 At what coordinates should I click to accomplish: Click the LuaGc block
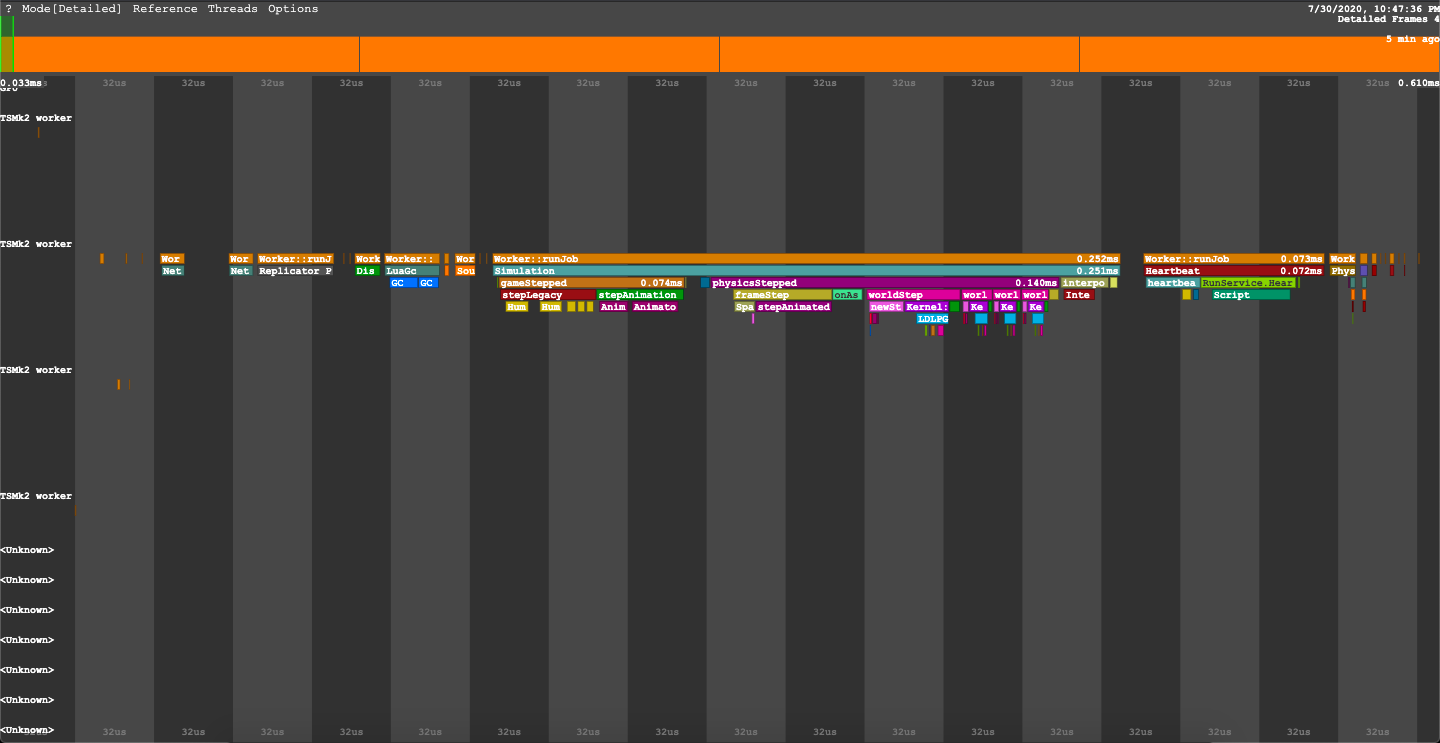[412, 271]
